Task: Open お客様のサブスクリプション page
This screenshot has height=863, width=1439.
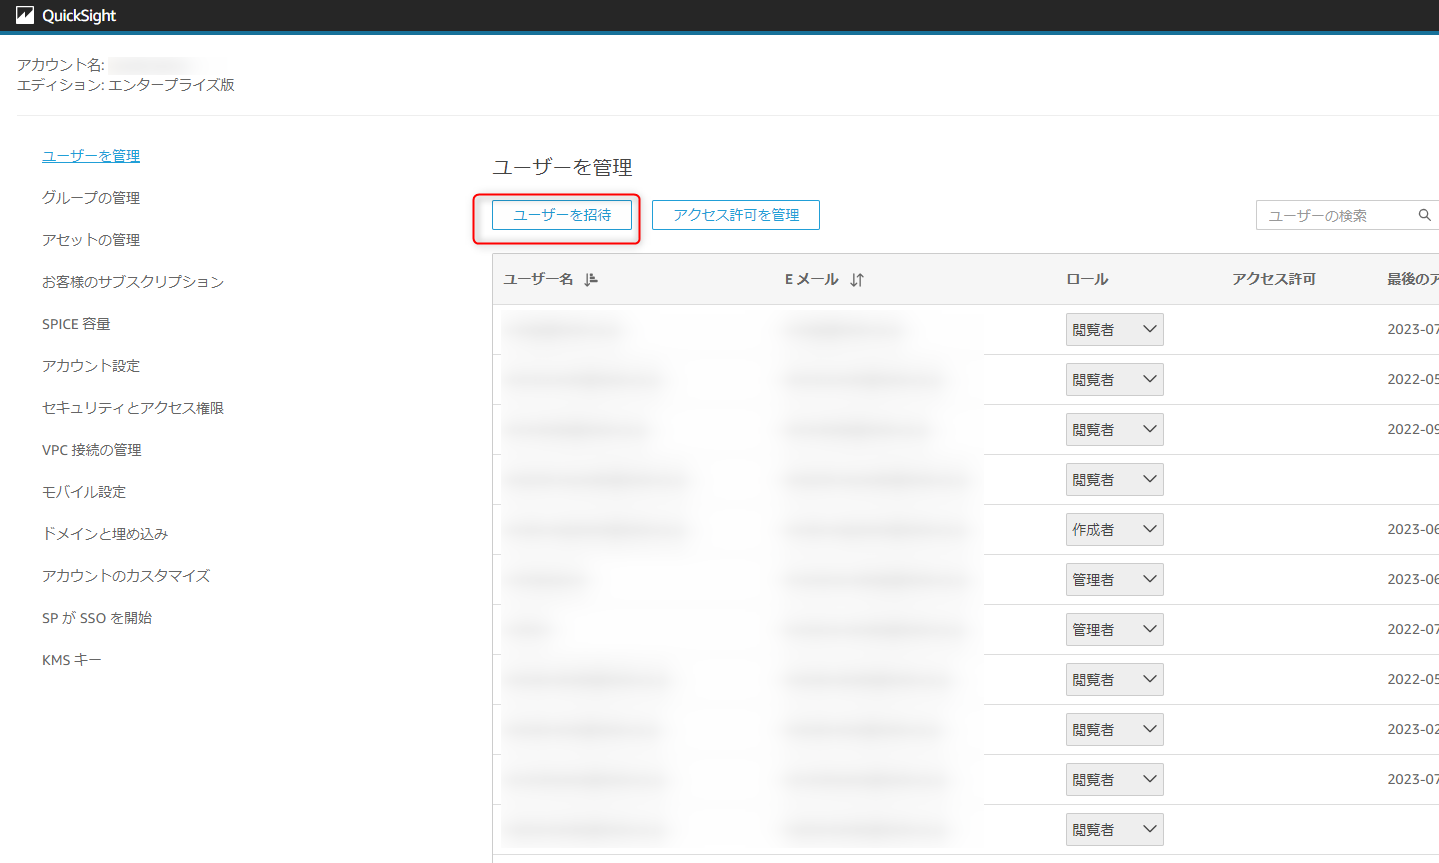Action: click(x=131, y=281)
